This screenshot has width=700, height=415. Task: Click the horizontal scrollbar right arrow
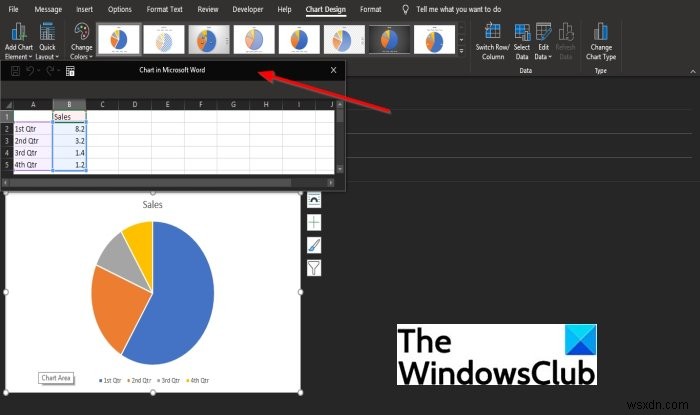coord(330,183)
